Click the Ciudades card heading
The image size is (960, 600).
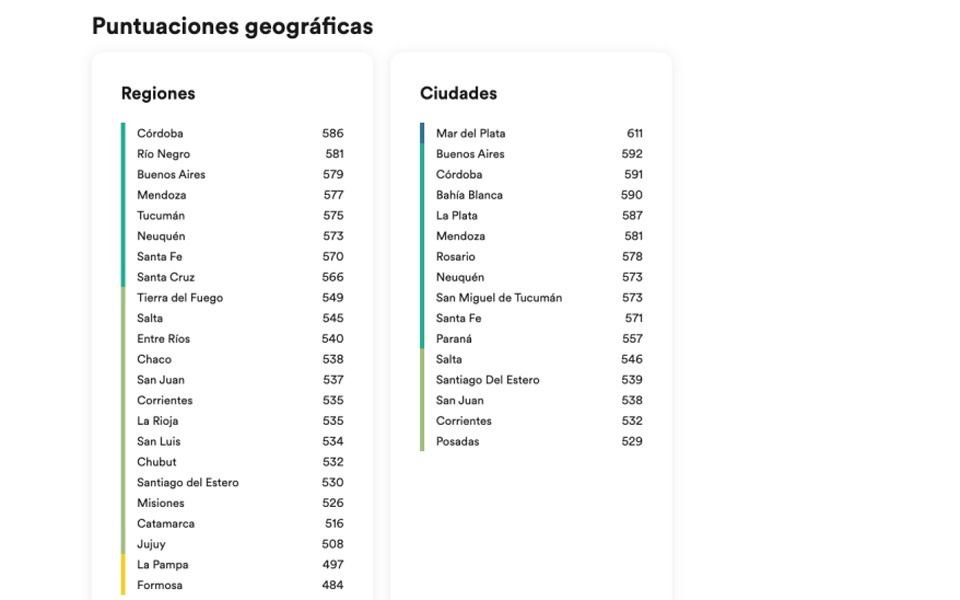pos(458,94)
